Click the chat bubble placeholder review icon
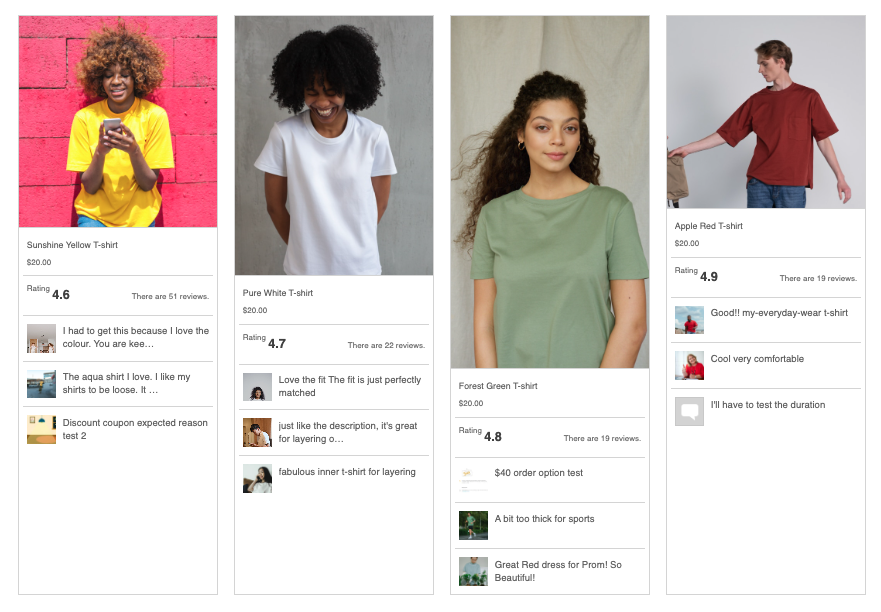 coord(689,412)
